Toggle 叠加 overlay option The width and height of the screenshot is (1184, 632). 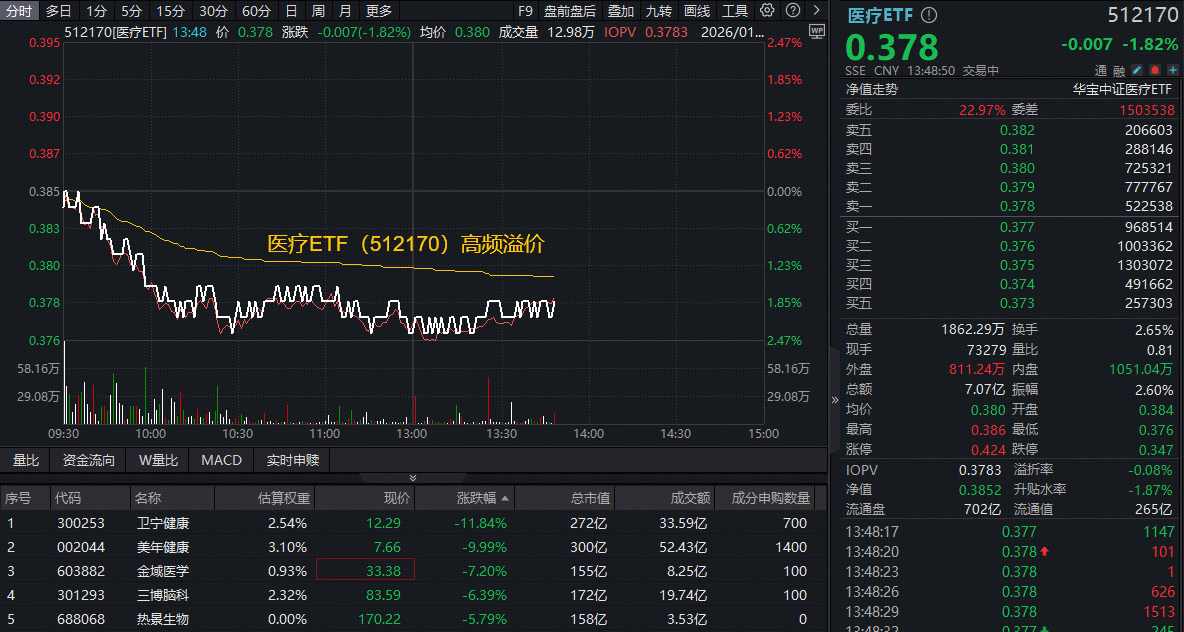(x=621, y=11)
